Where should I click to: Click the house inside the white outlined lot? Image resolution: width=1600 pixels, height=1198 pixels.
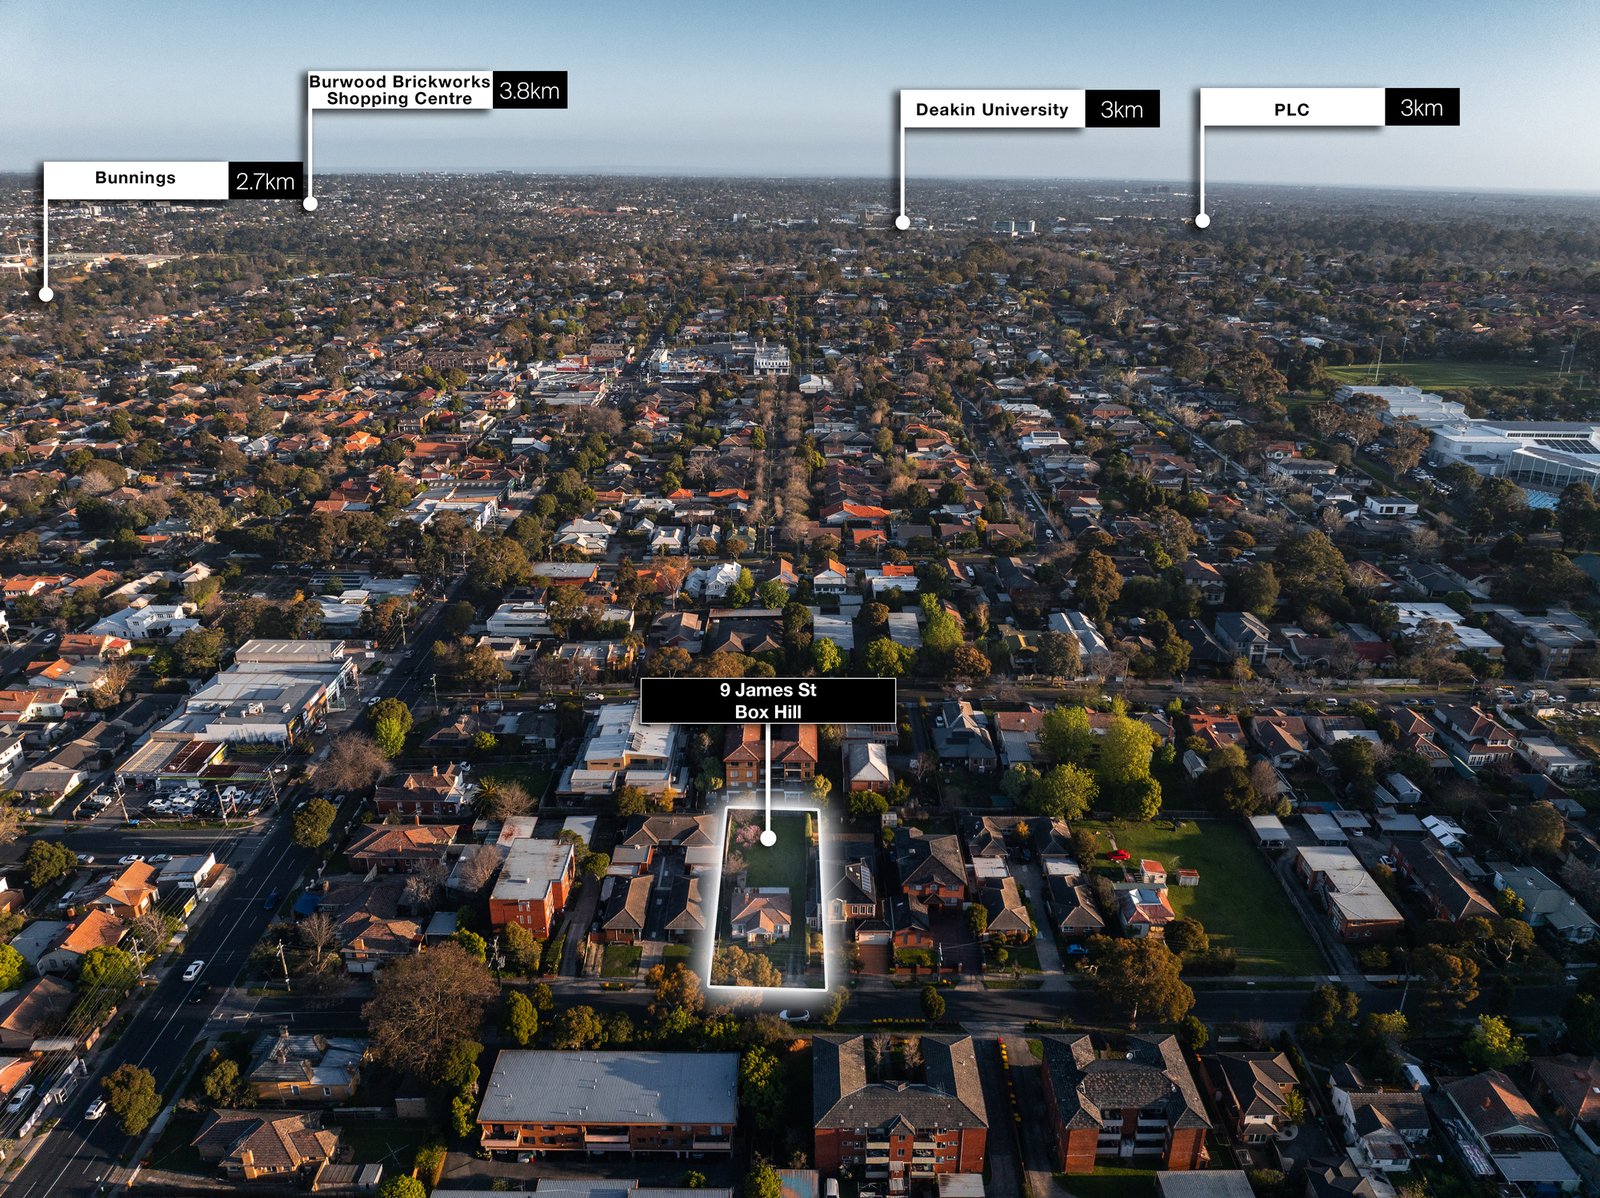[760, 914]
